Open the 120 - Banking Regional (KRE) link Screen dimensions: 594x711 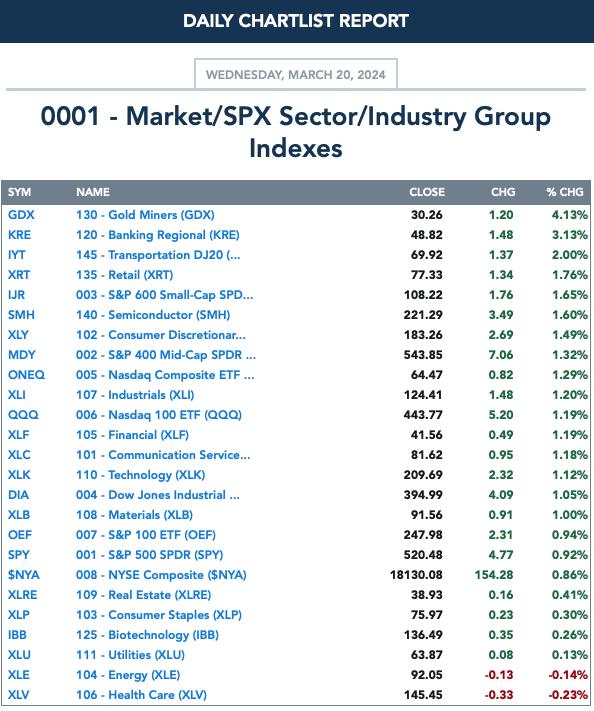click(157, 235)
